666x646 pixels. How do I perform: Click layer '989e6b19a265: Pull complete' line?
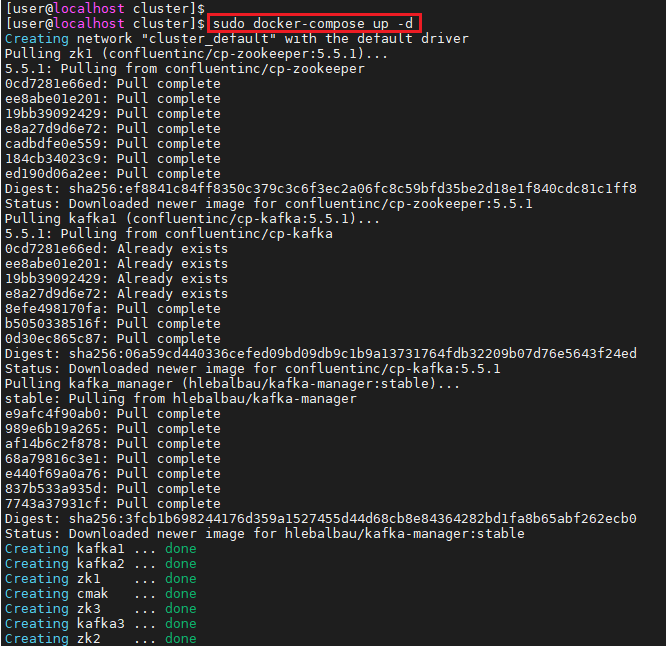113,429
